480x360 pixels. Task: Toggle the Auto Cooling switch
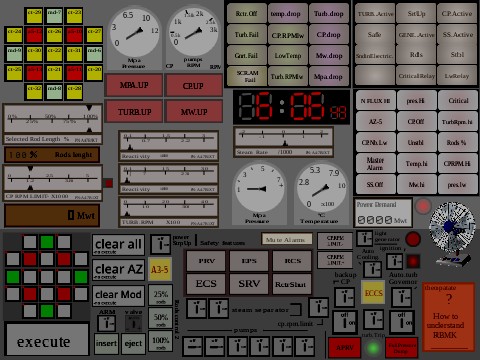coord(373,269)
